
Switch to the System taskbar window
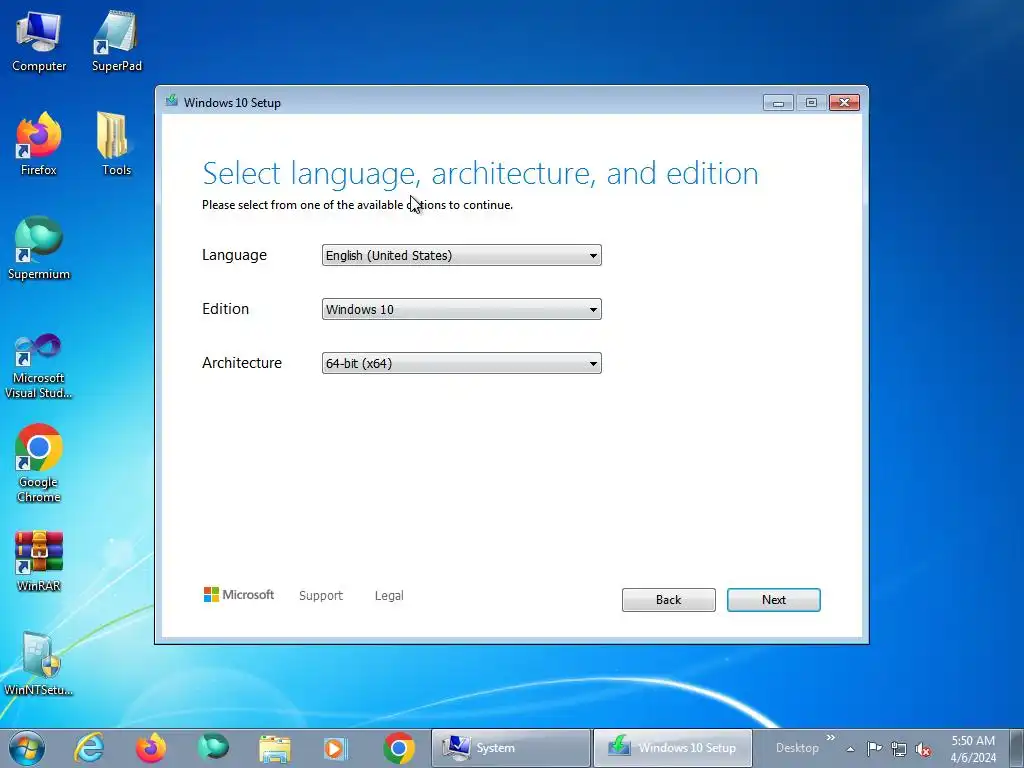click(511, 748)
